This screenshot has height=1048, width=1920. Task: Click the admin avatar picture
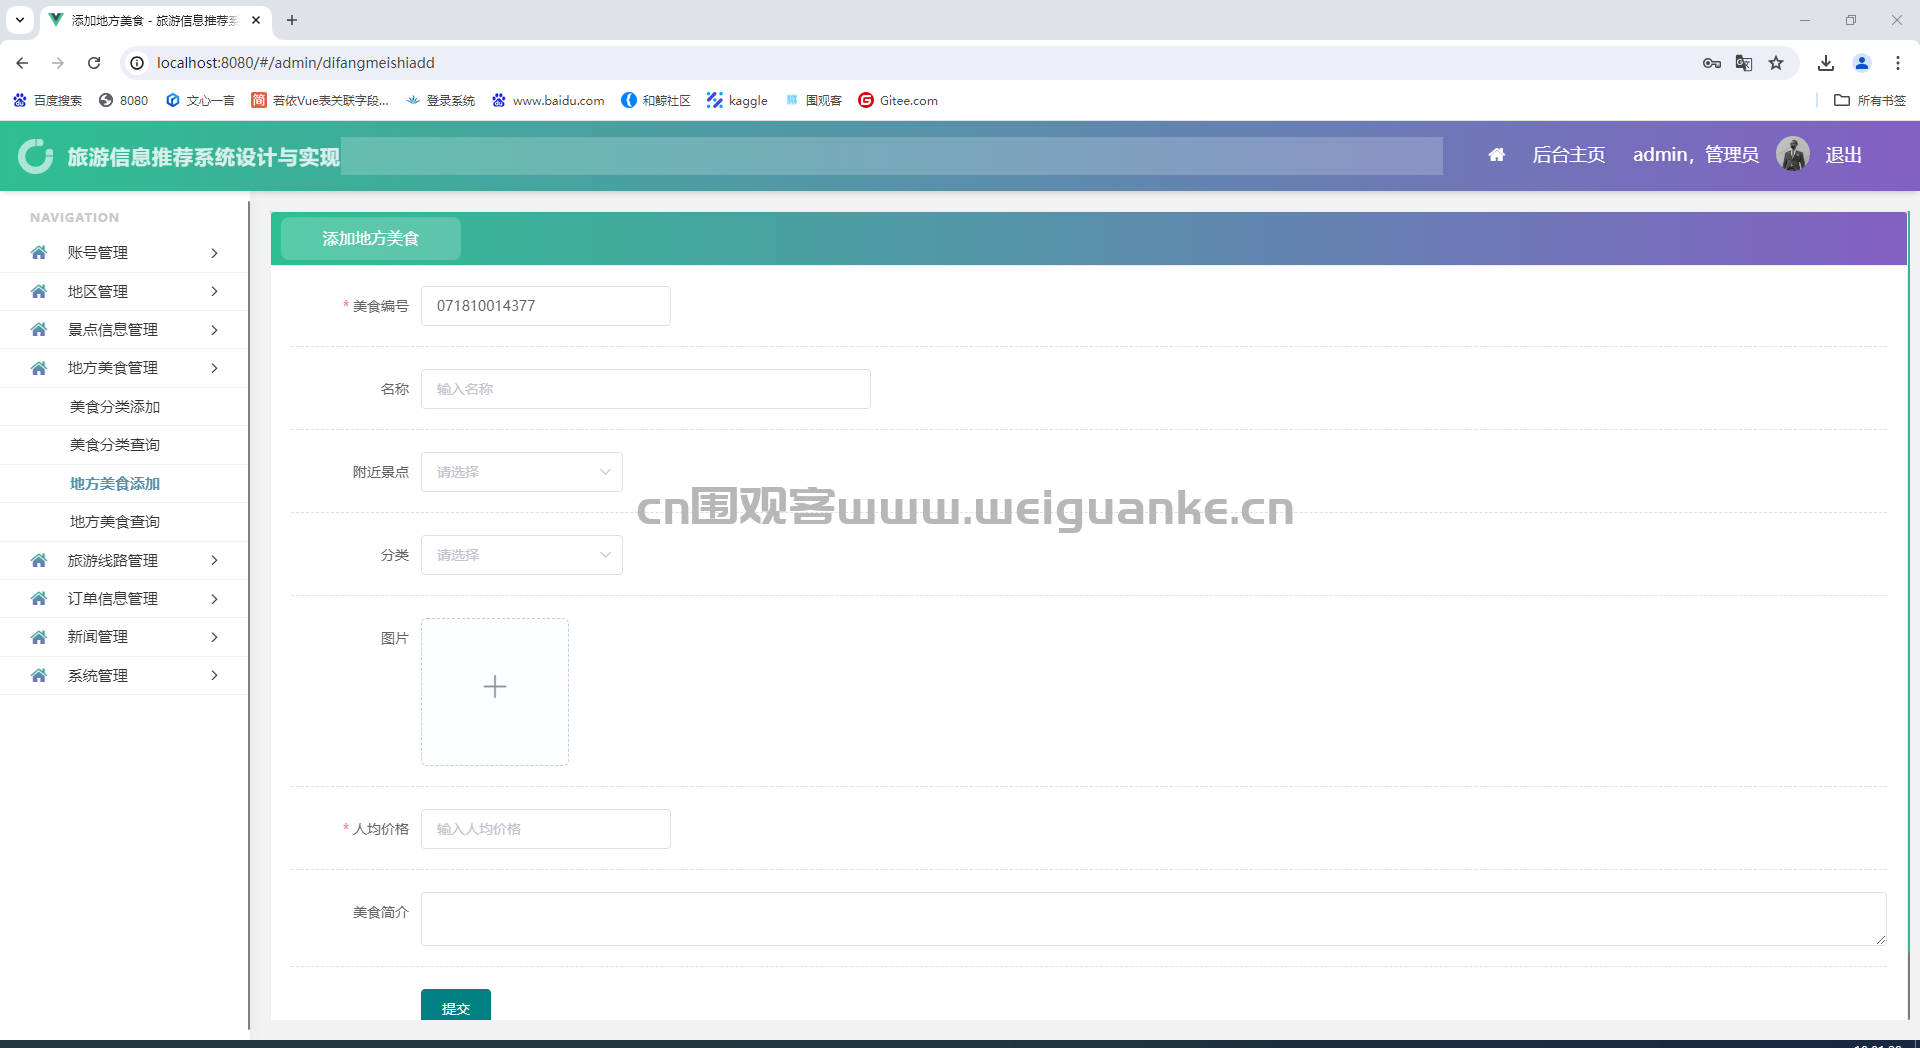(x=1792, y=154)
